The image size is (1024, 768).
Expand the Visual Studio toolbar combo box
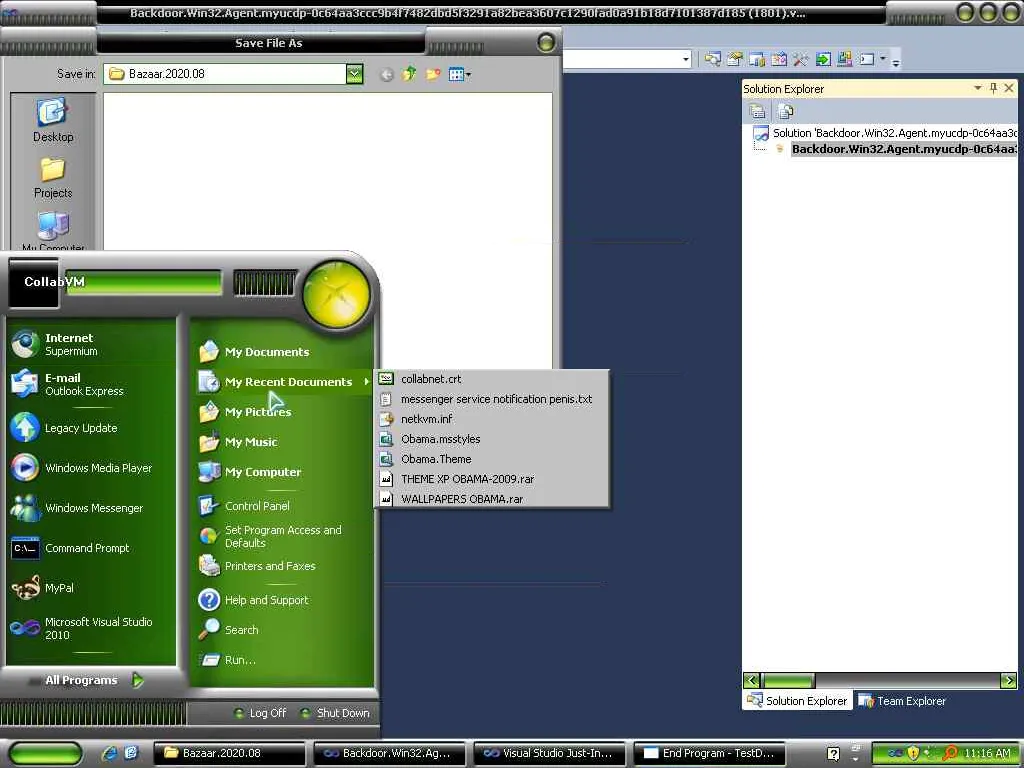pos(686,59)
